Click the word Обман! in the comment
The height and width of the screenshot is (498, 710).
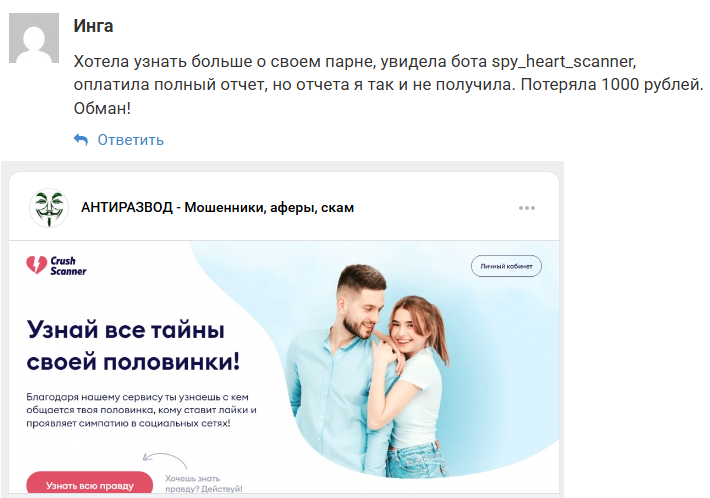pos(102,108)
